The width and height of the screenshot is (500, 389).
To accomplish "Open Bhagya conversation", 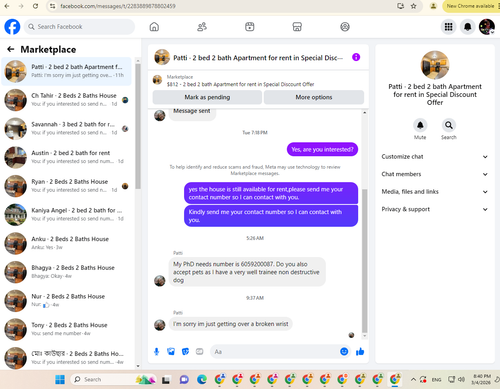I will point(67,272).
